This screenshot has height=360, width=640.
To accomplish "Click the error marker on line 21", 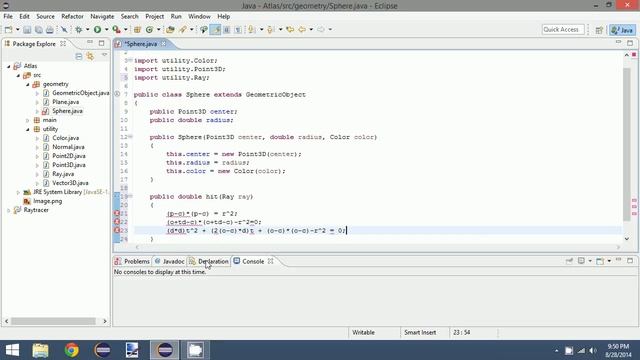I will pos(117,213).
